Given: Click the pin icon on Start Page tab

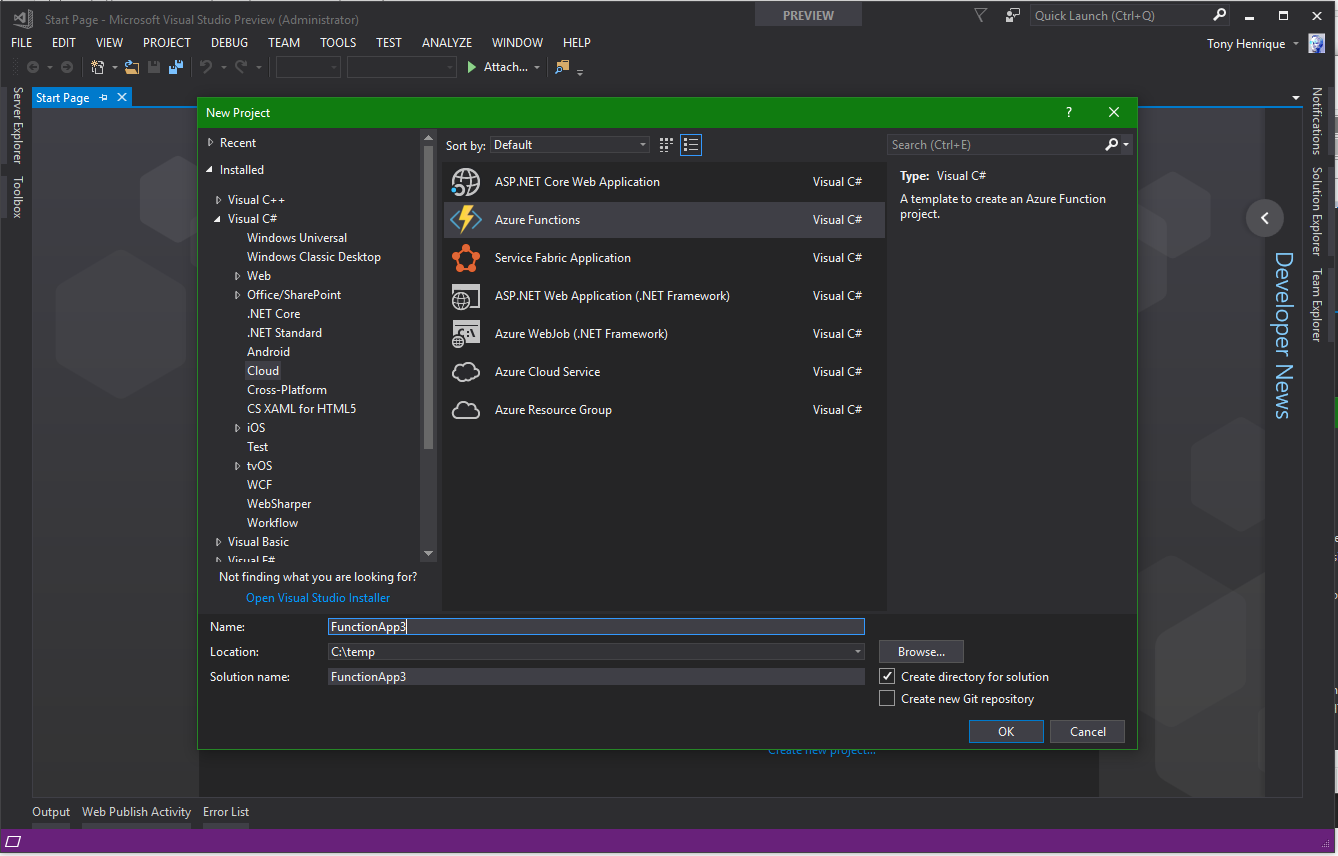Looking at the screenshot, I should point(104,98).
